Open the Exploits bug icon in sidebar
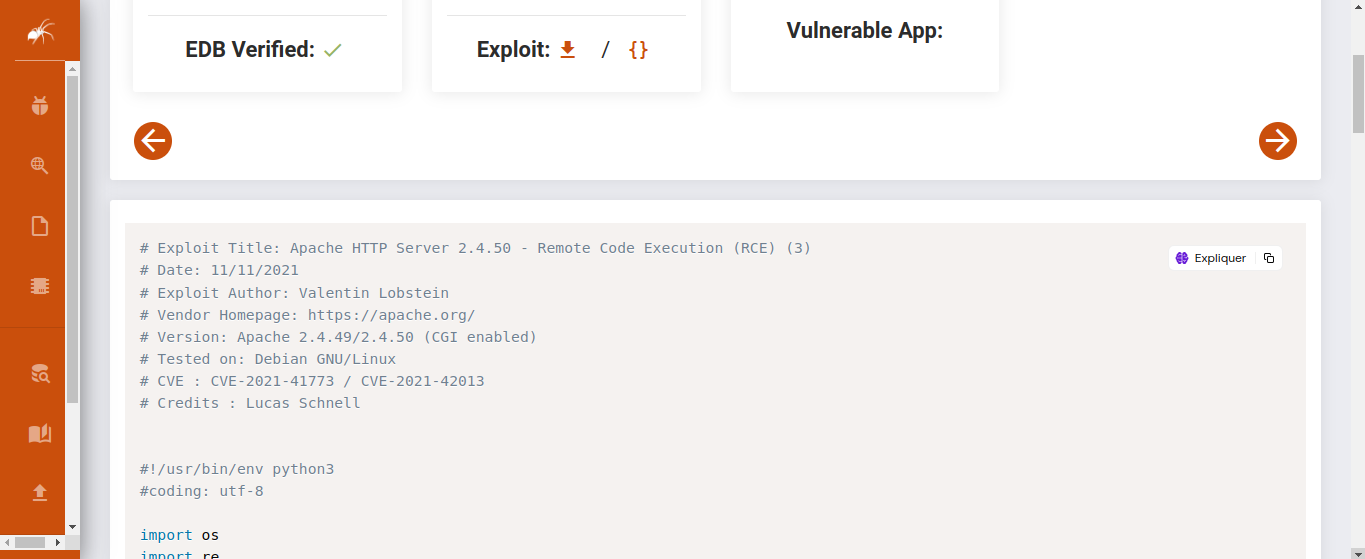 (x=40, y=105)
